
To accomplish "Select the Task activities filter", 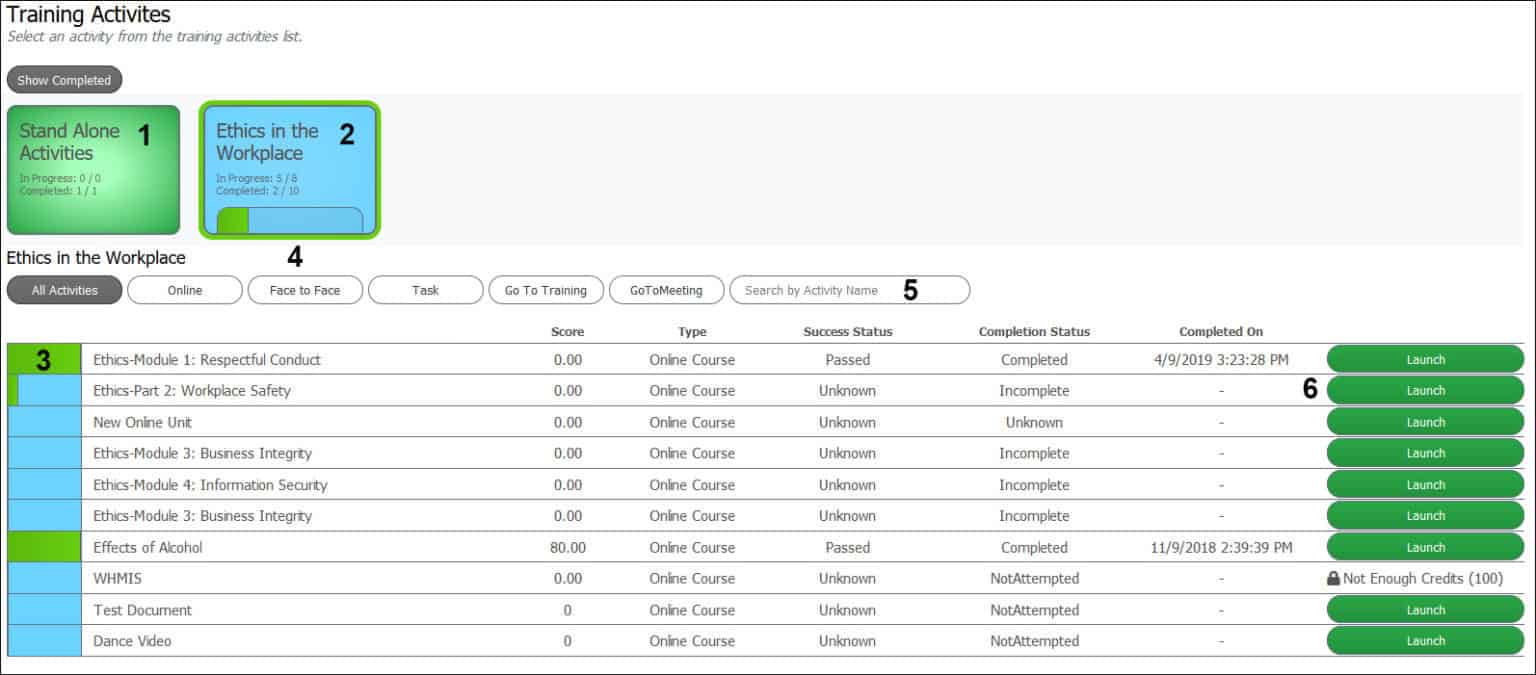I will (425, 290).
